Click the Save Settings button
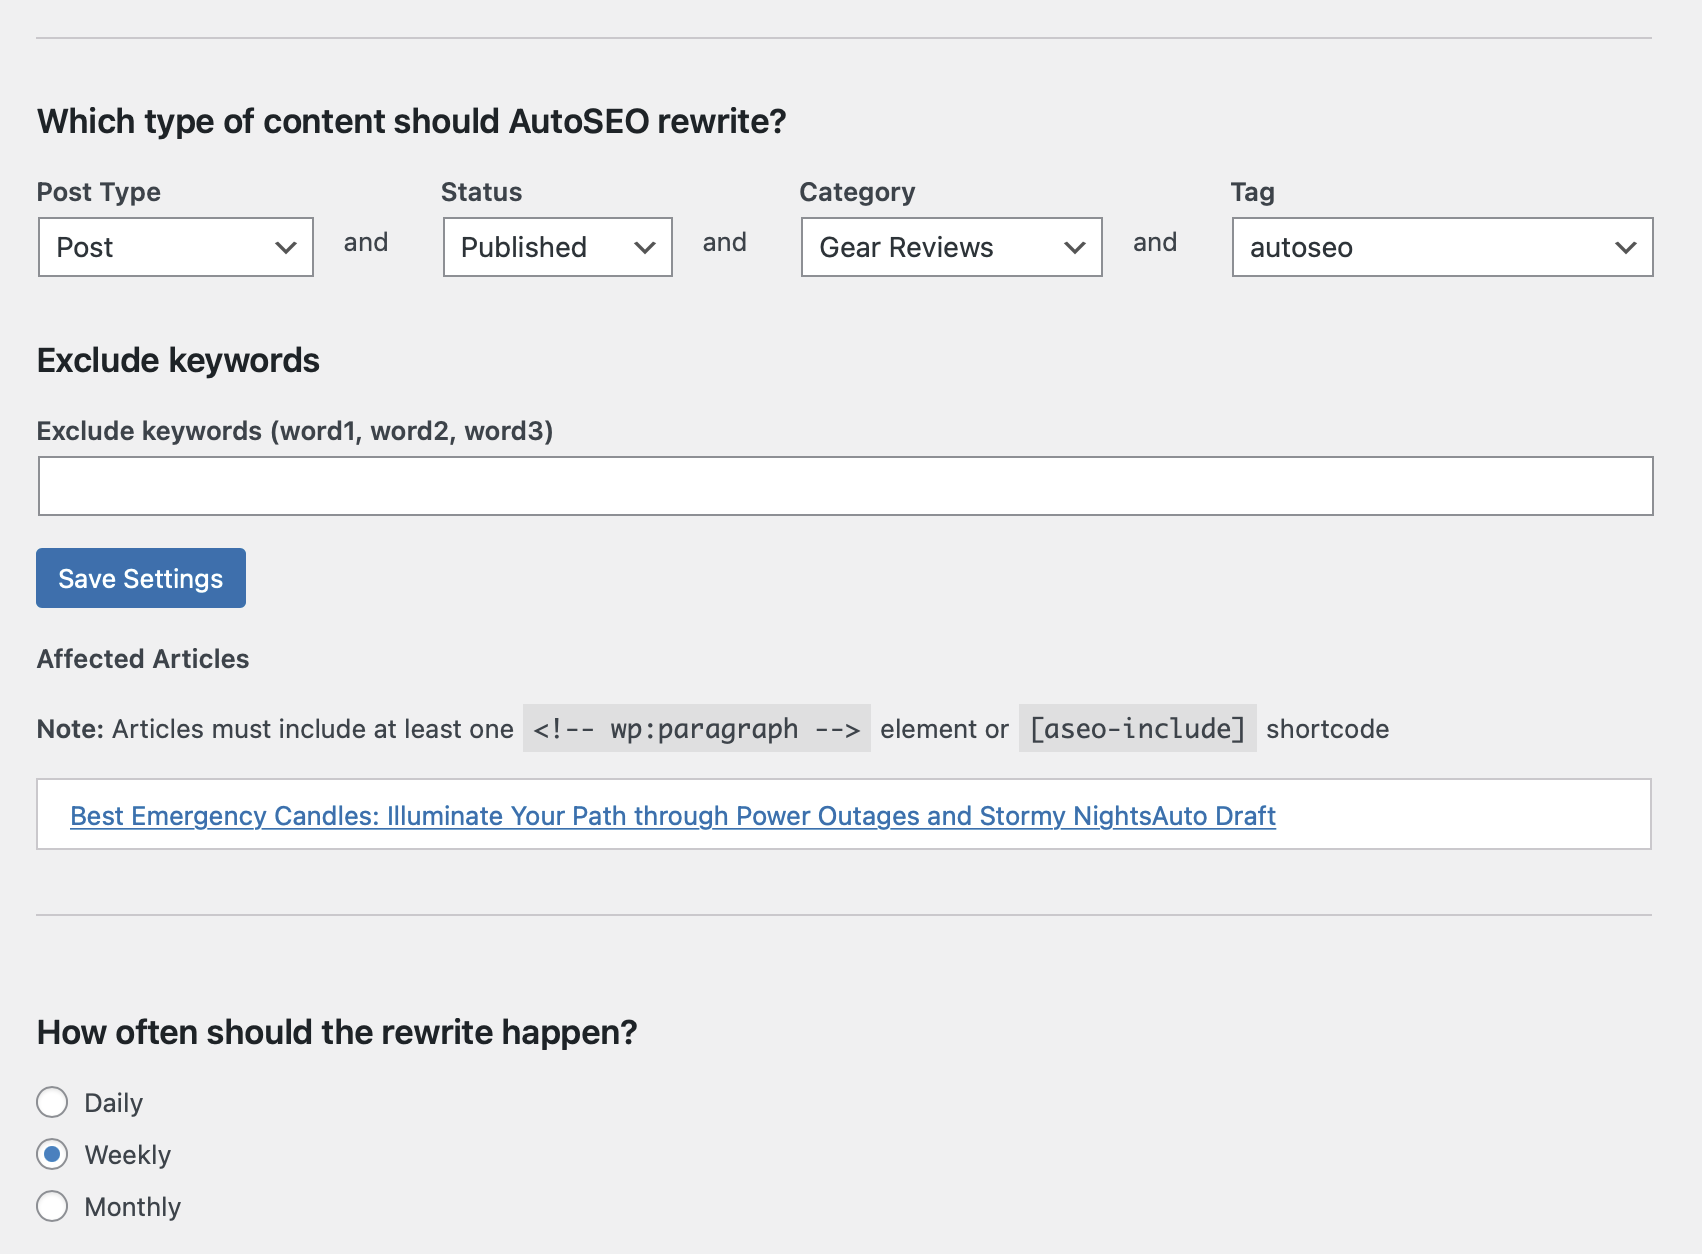 tap(140, 577)
